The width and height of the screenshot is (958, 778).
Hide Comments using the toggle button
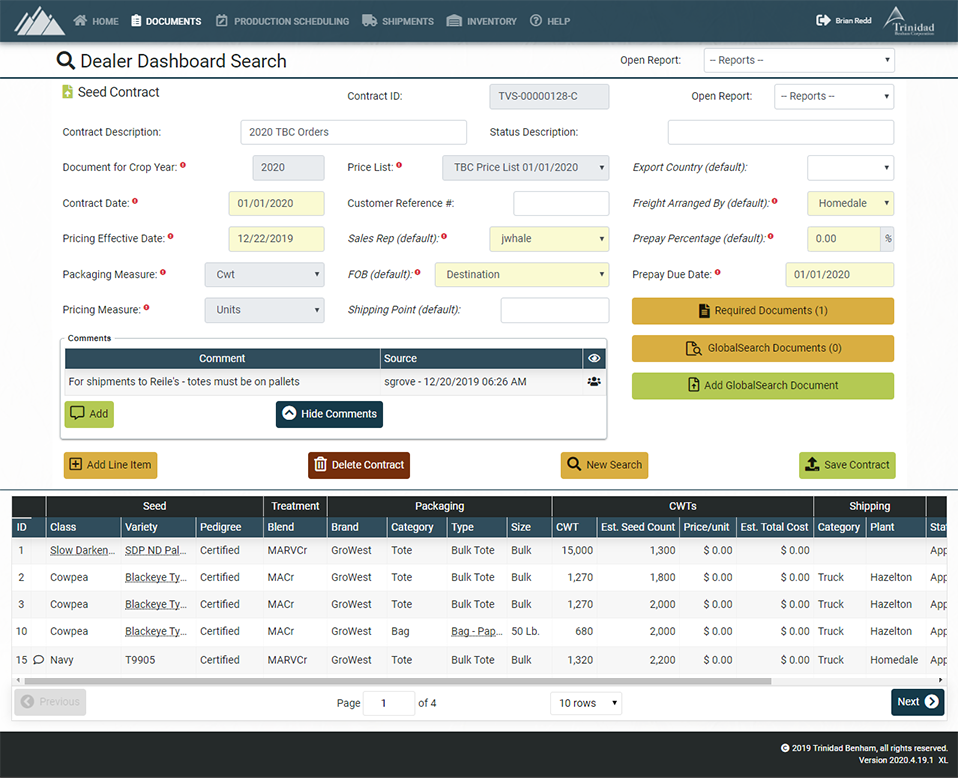tap(329, 414)
